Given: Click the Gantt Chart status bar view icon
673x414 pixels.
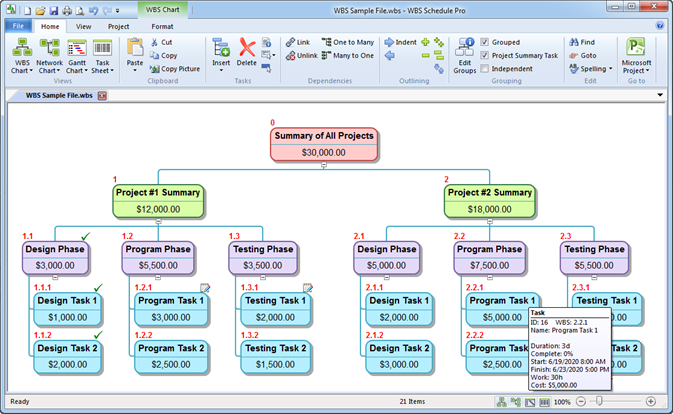Looking at the screenshot, I should click(530, 402).
